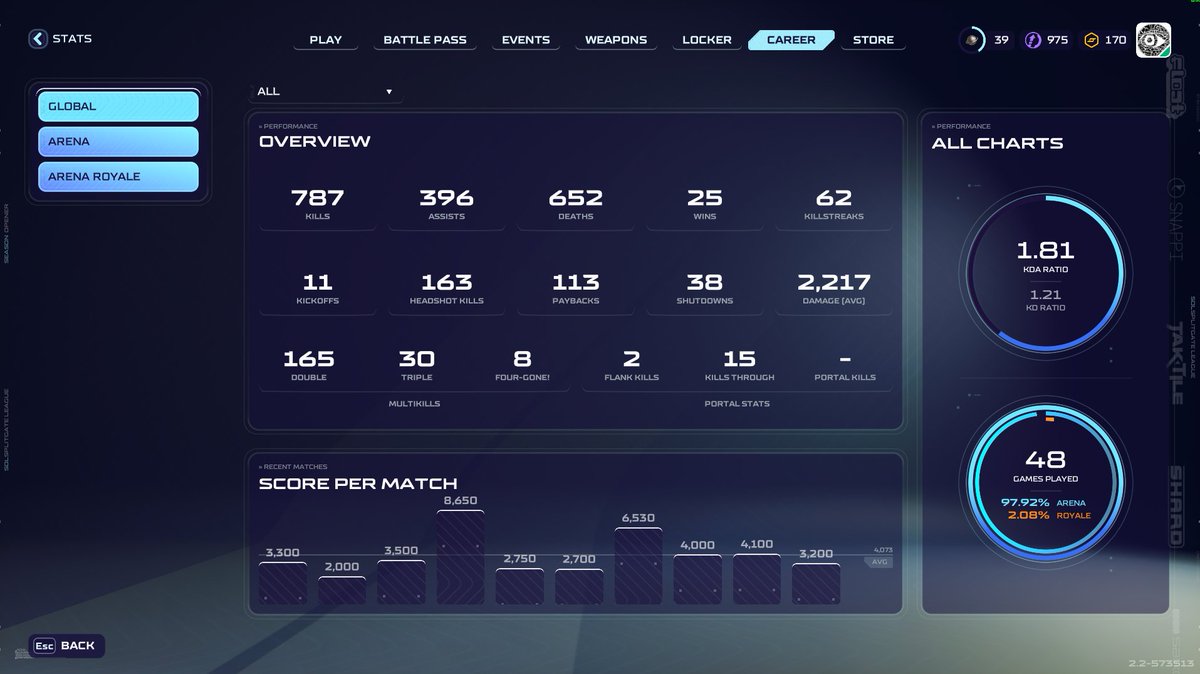Click the 652 DEATHS stat
Screen dimensions: 1200x674
click(x=575, y=203)
